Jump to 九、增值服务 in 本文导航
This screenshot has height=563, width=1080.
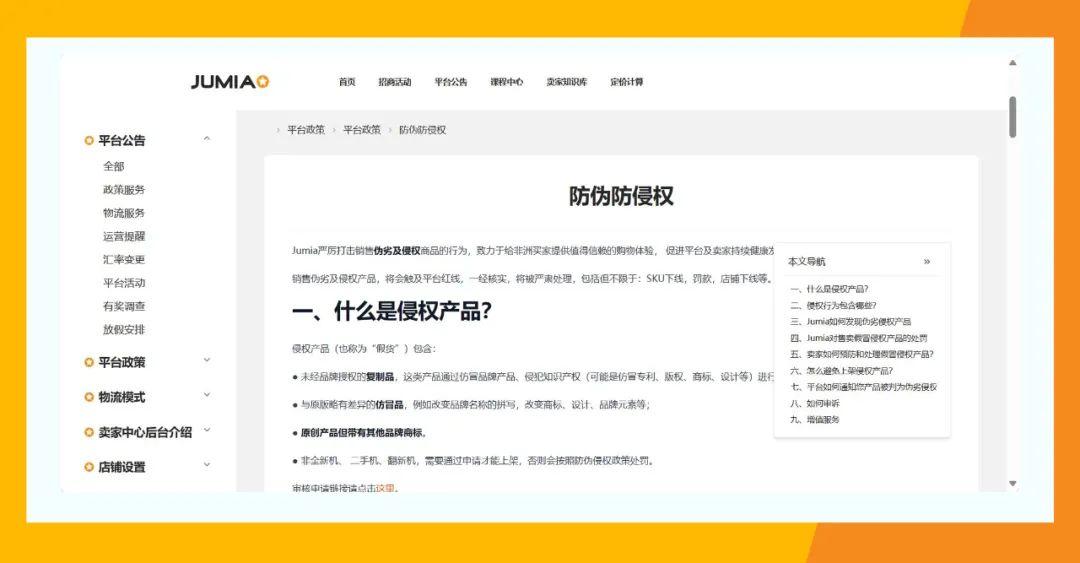point(815,420)
